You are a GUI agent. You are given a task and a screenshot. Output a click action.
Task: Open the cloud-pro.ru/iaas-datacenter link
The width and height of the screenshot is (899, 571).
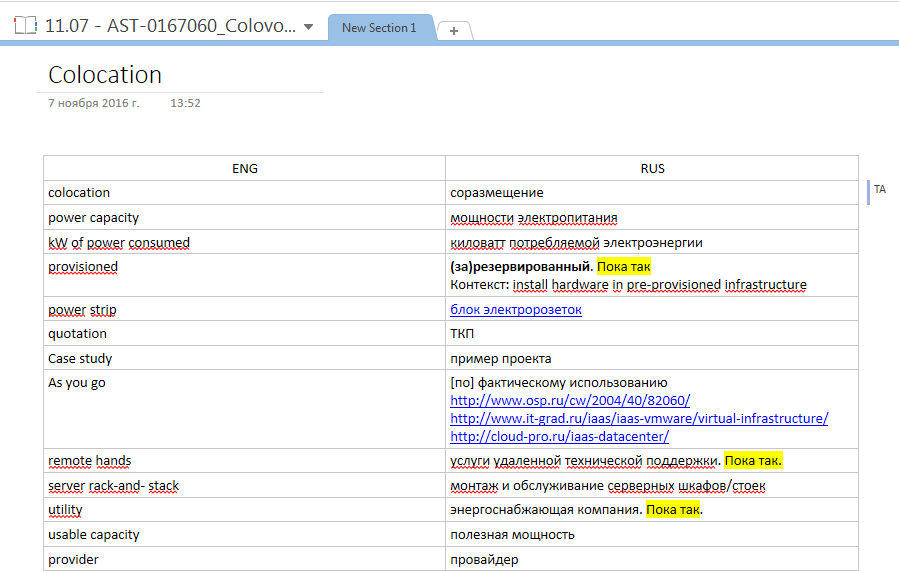[x=560, y=436]
